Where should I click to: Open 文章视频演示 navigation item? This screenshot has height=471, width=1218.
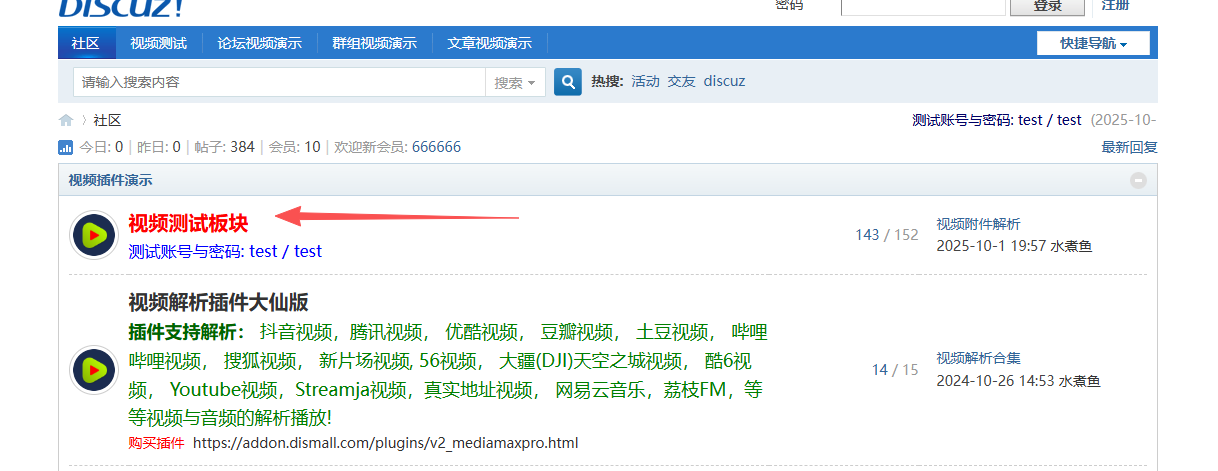[489, 44]
